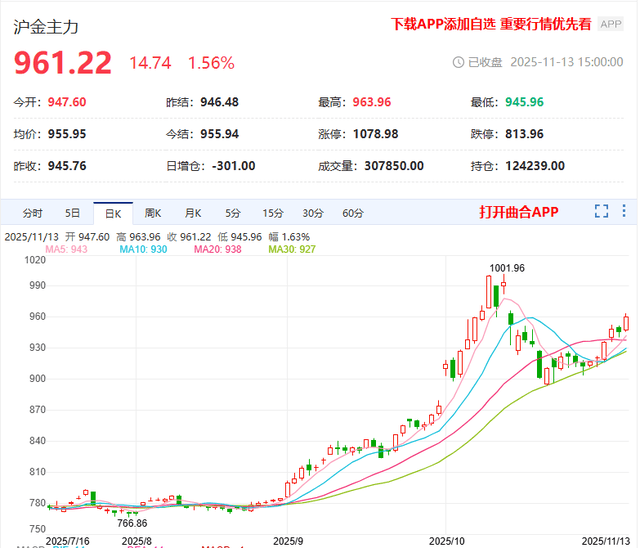Screen dimensions: 640x548
Task: Switch to 分时 intraday chart tab
Action: 32,213
